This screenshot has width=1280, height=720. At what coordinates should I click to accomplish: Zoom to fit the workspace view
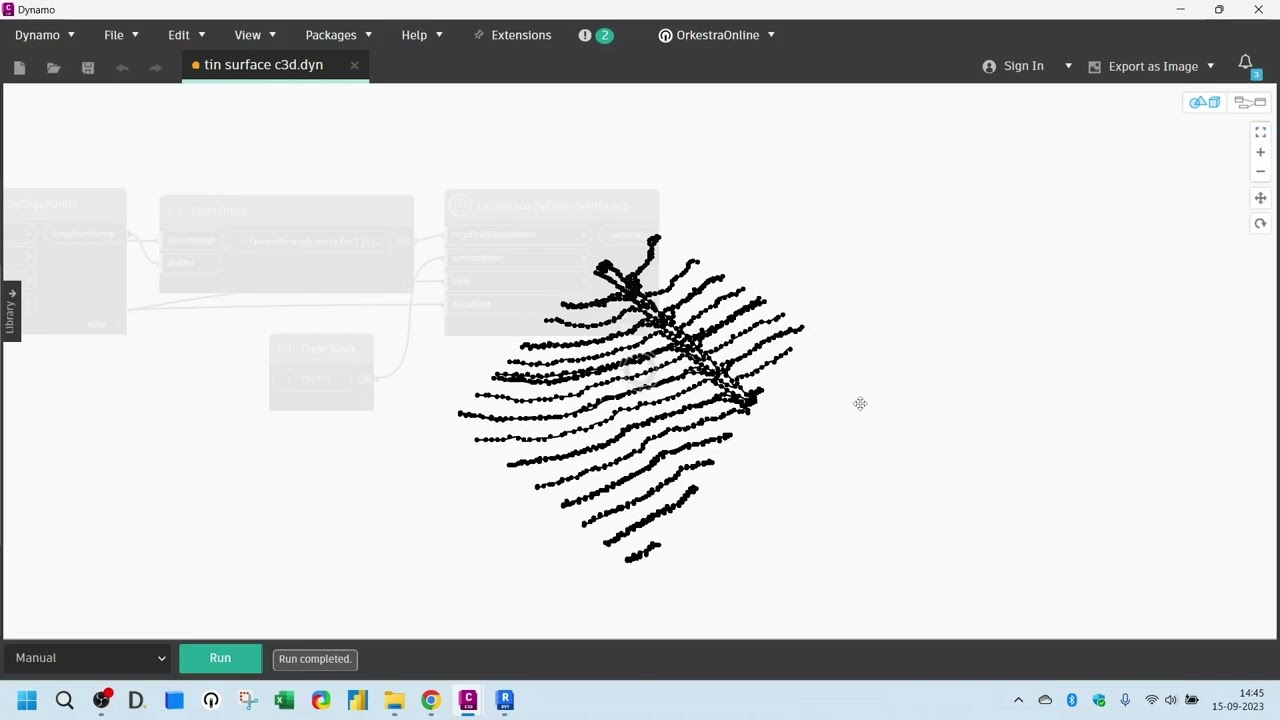pos(1260,132)
